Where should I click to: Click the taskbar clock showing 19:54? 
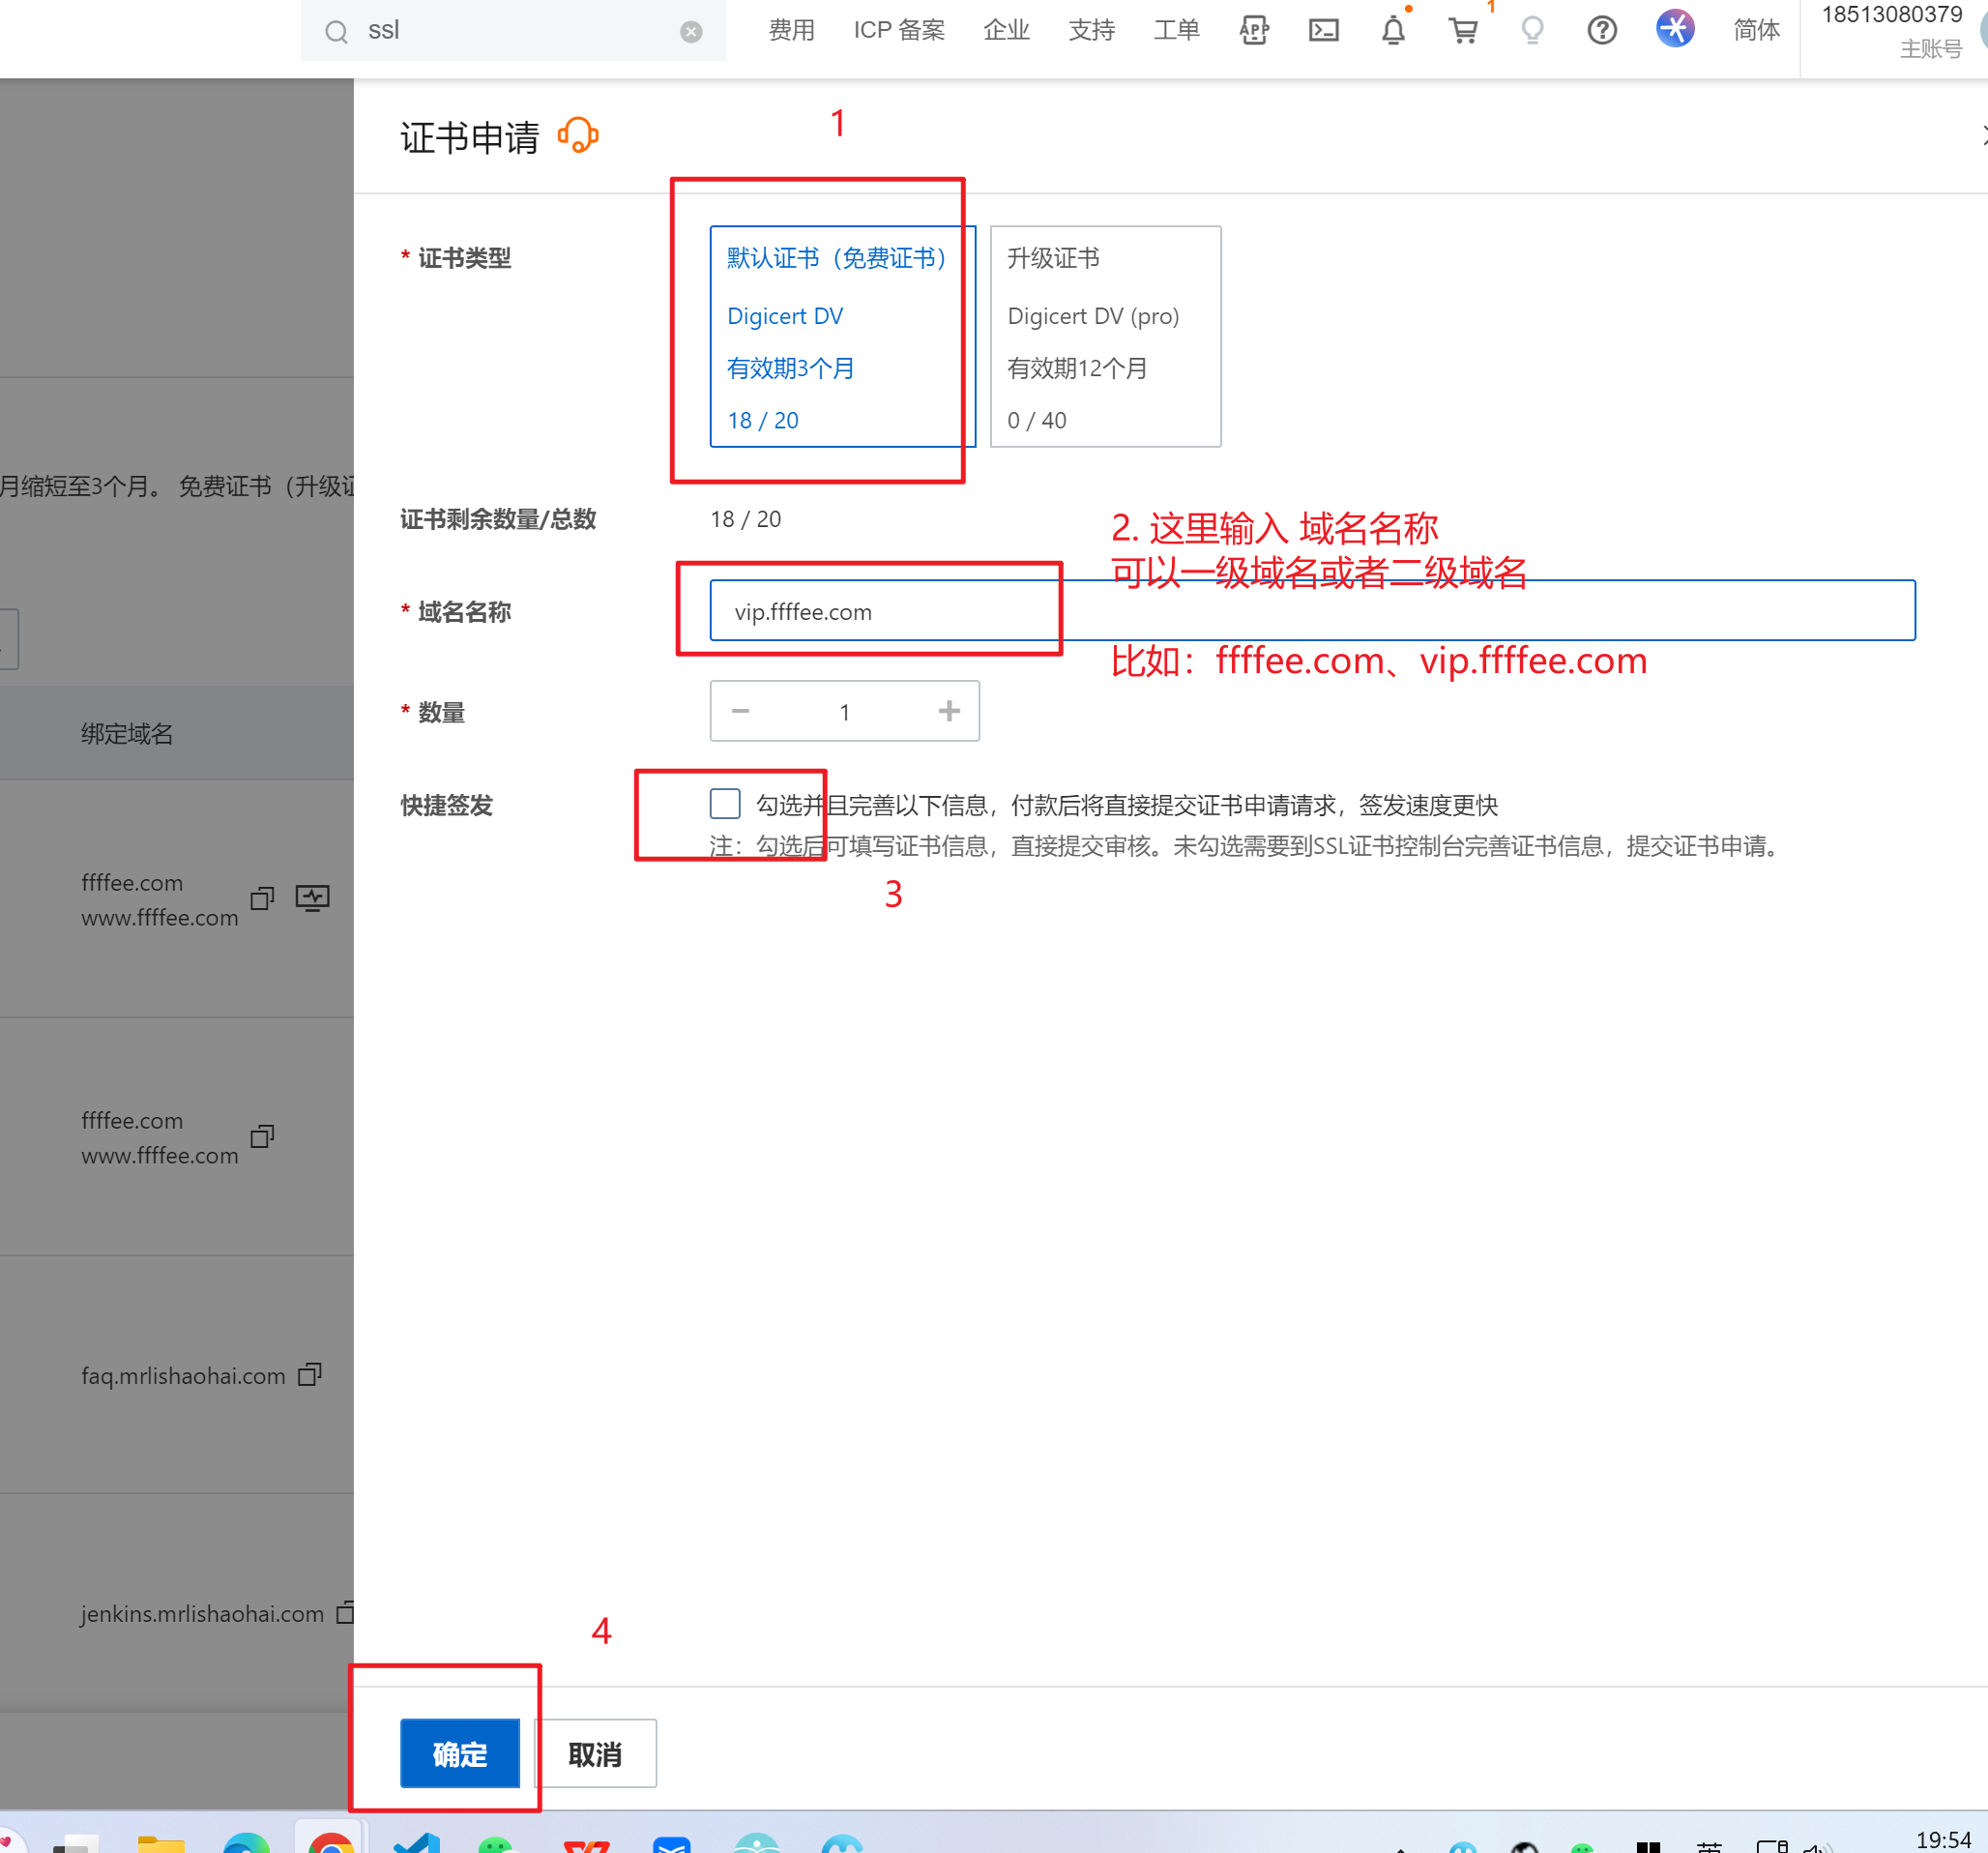pos(1943,1840)
